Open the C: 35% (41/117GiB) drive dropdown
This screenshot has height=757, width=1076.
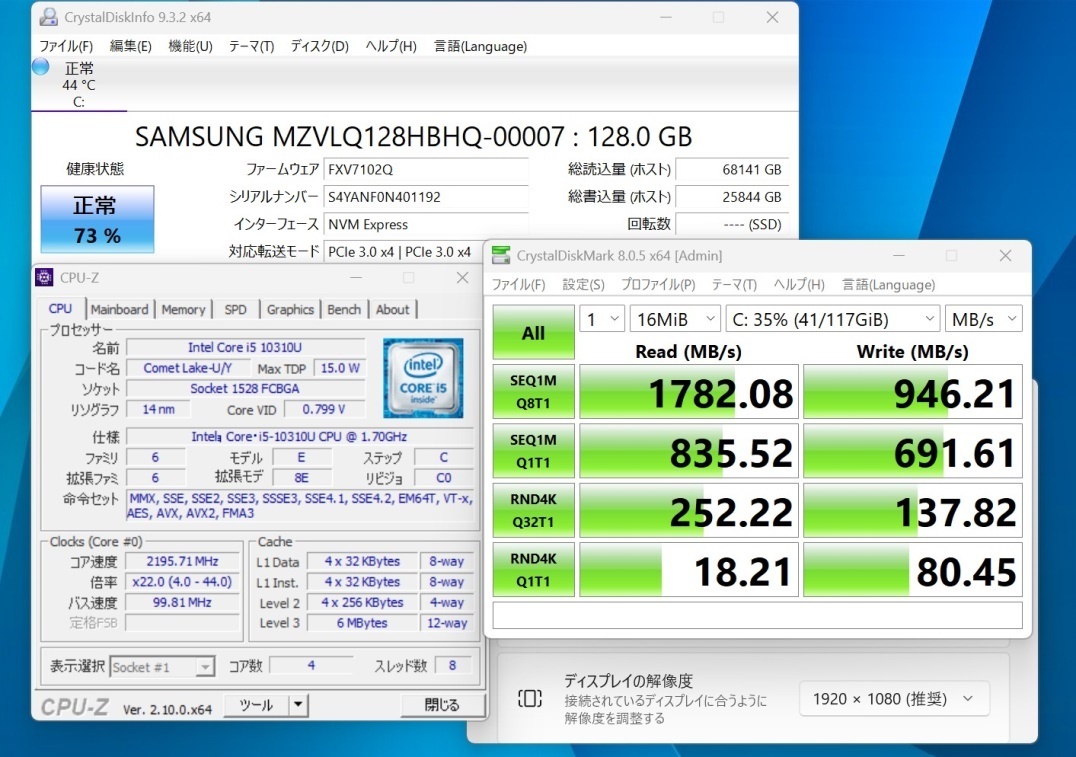(832, 319)
